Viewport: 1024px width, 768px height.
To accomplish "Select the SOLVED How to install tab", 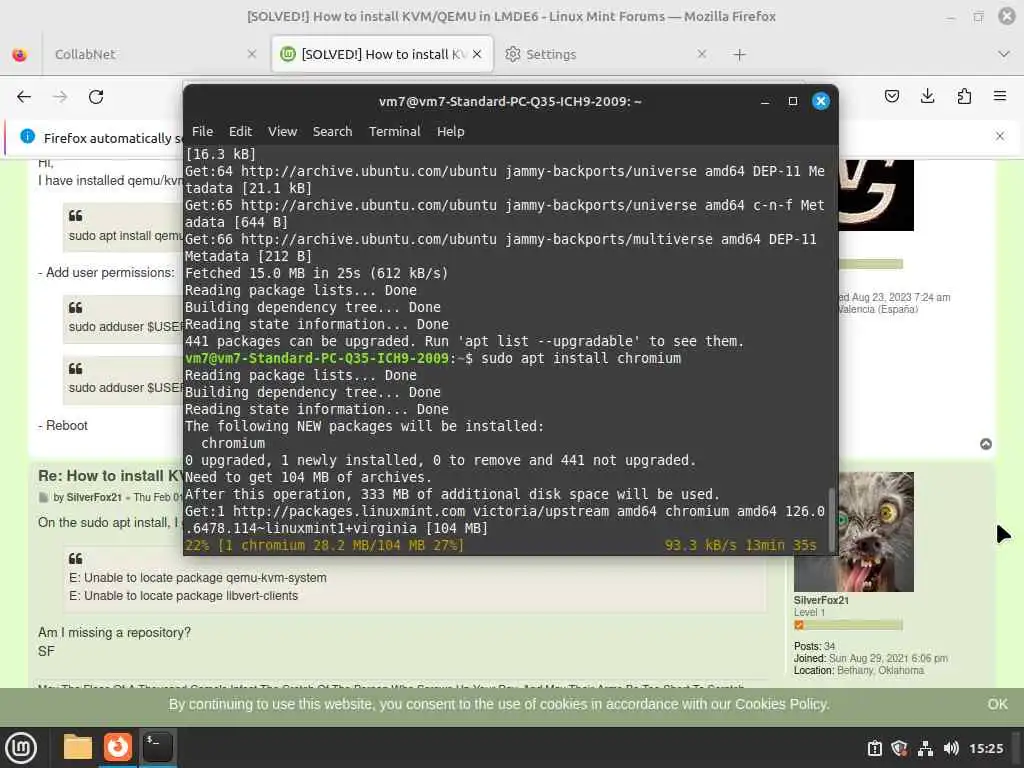I will click(382, 54).
